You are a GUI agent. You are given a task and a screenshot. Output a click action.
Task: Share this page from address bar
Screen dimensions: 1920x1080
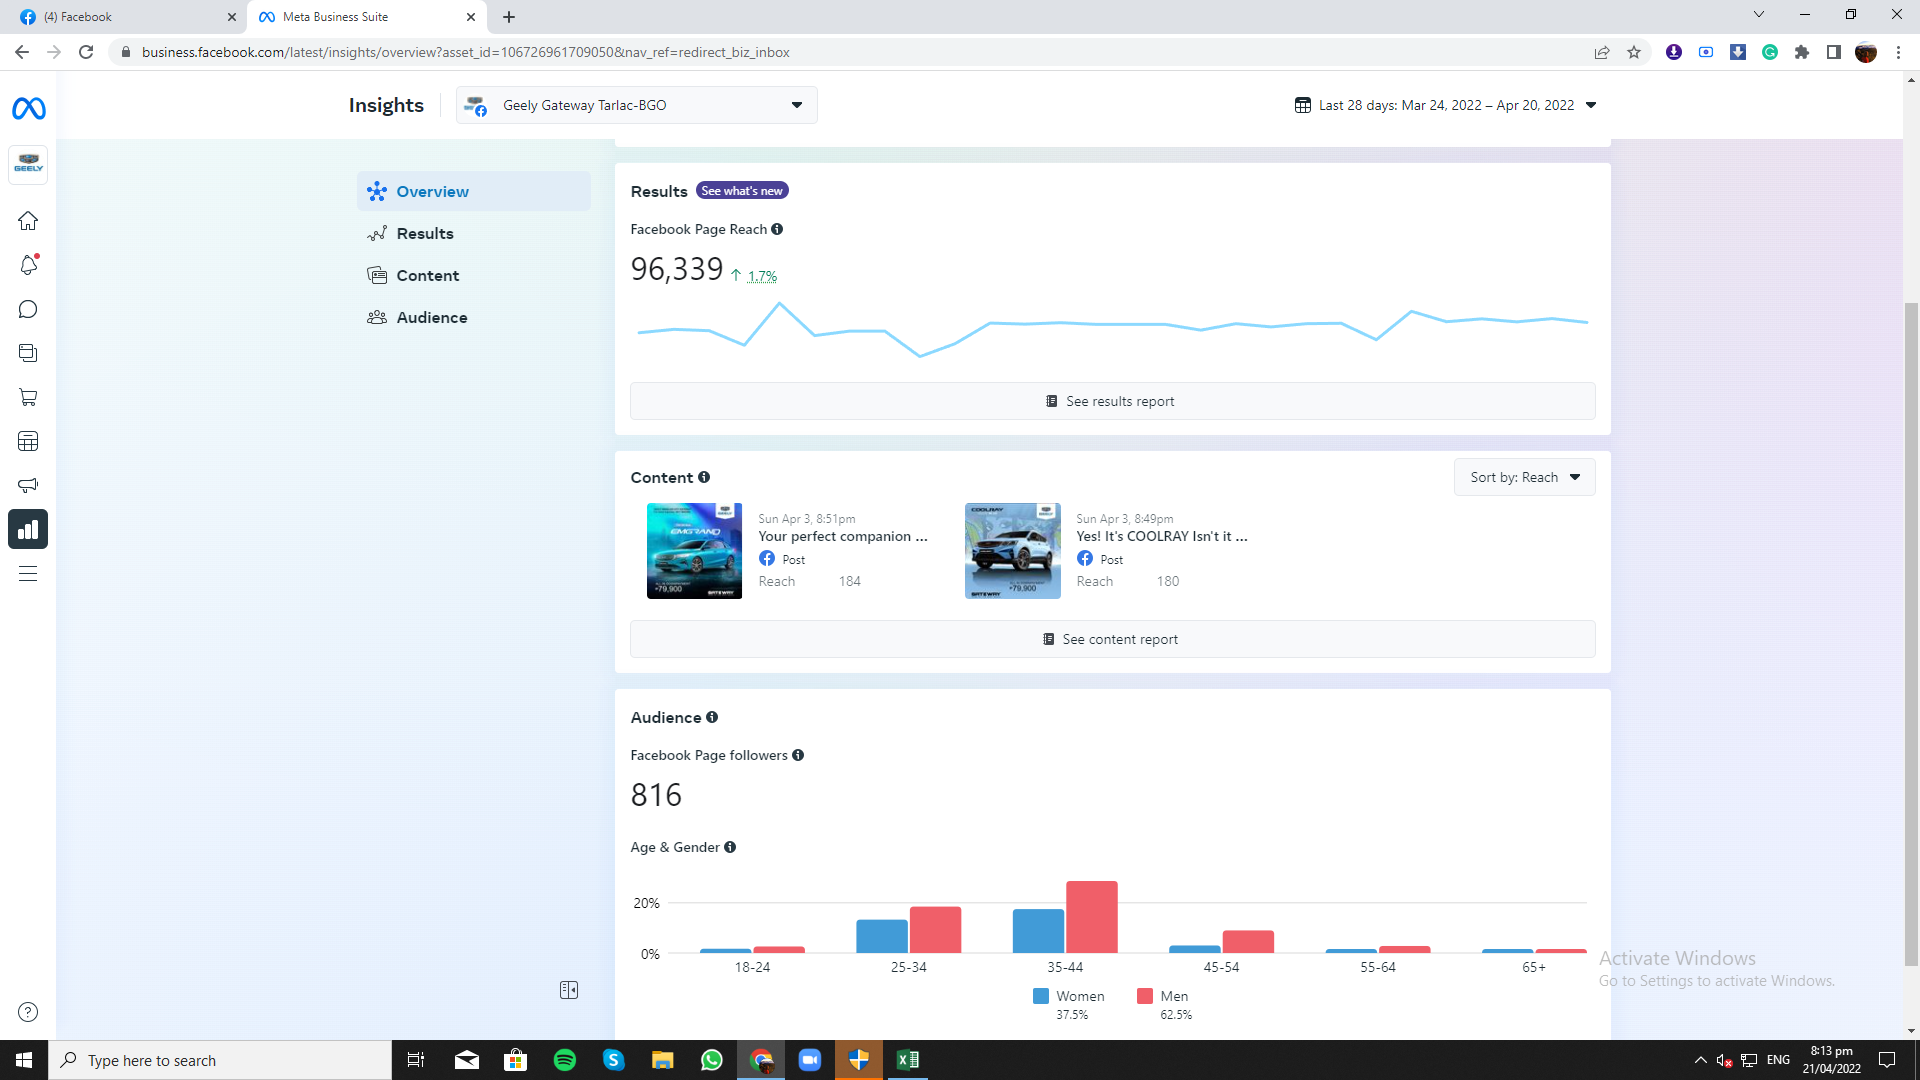coord(1602,52)
